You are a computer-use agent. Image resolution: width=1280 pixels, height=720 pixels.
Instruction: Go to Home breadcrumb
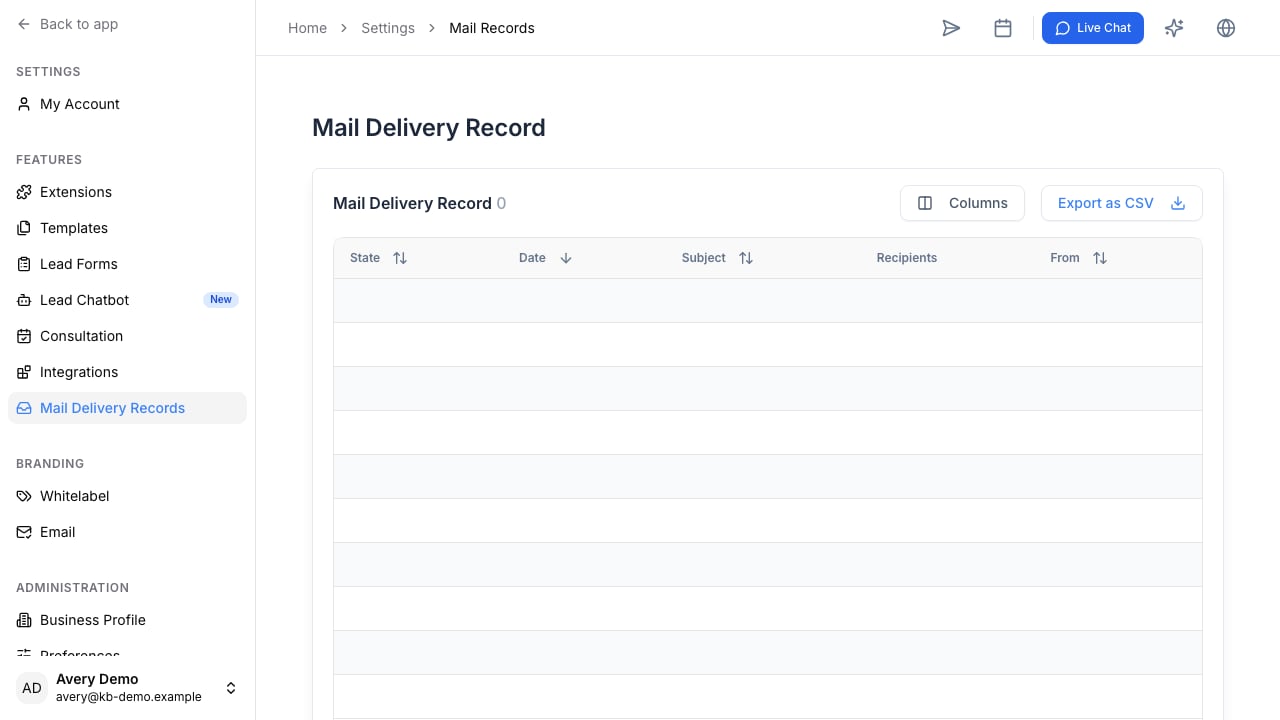(307, 28)
